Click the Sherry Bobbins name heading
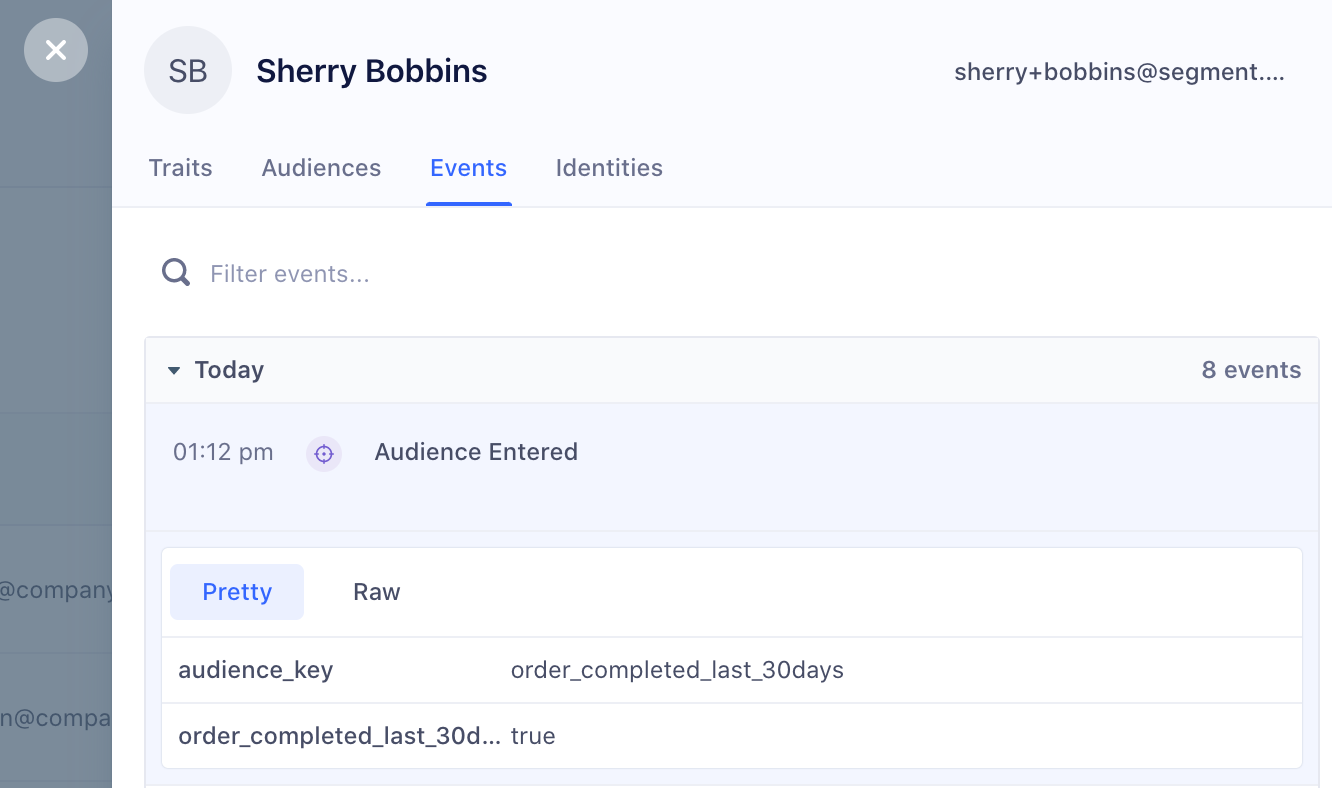The height and width of the screenshot is (788, 1332). click(x=371, y=70)
